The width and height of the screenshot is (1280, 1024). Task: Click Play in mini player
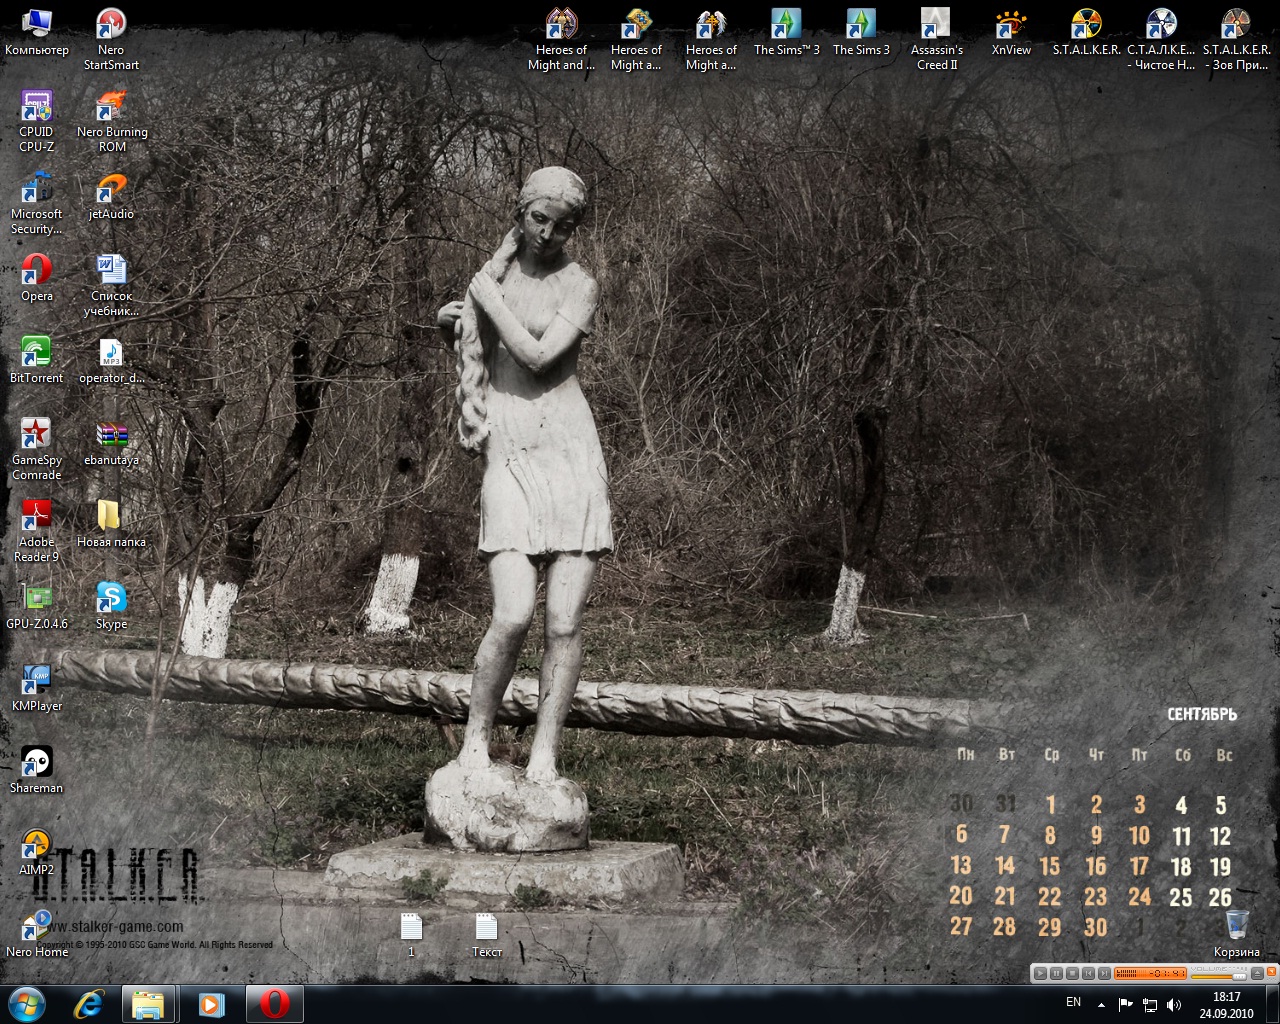pyautogui.click(x=1040, y=973)
